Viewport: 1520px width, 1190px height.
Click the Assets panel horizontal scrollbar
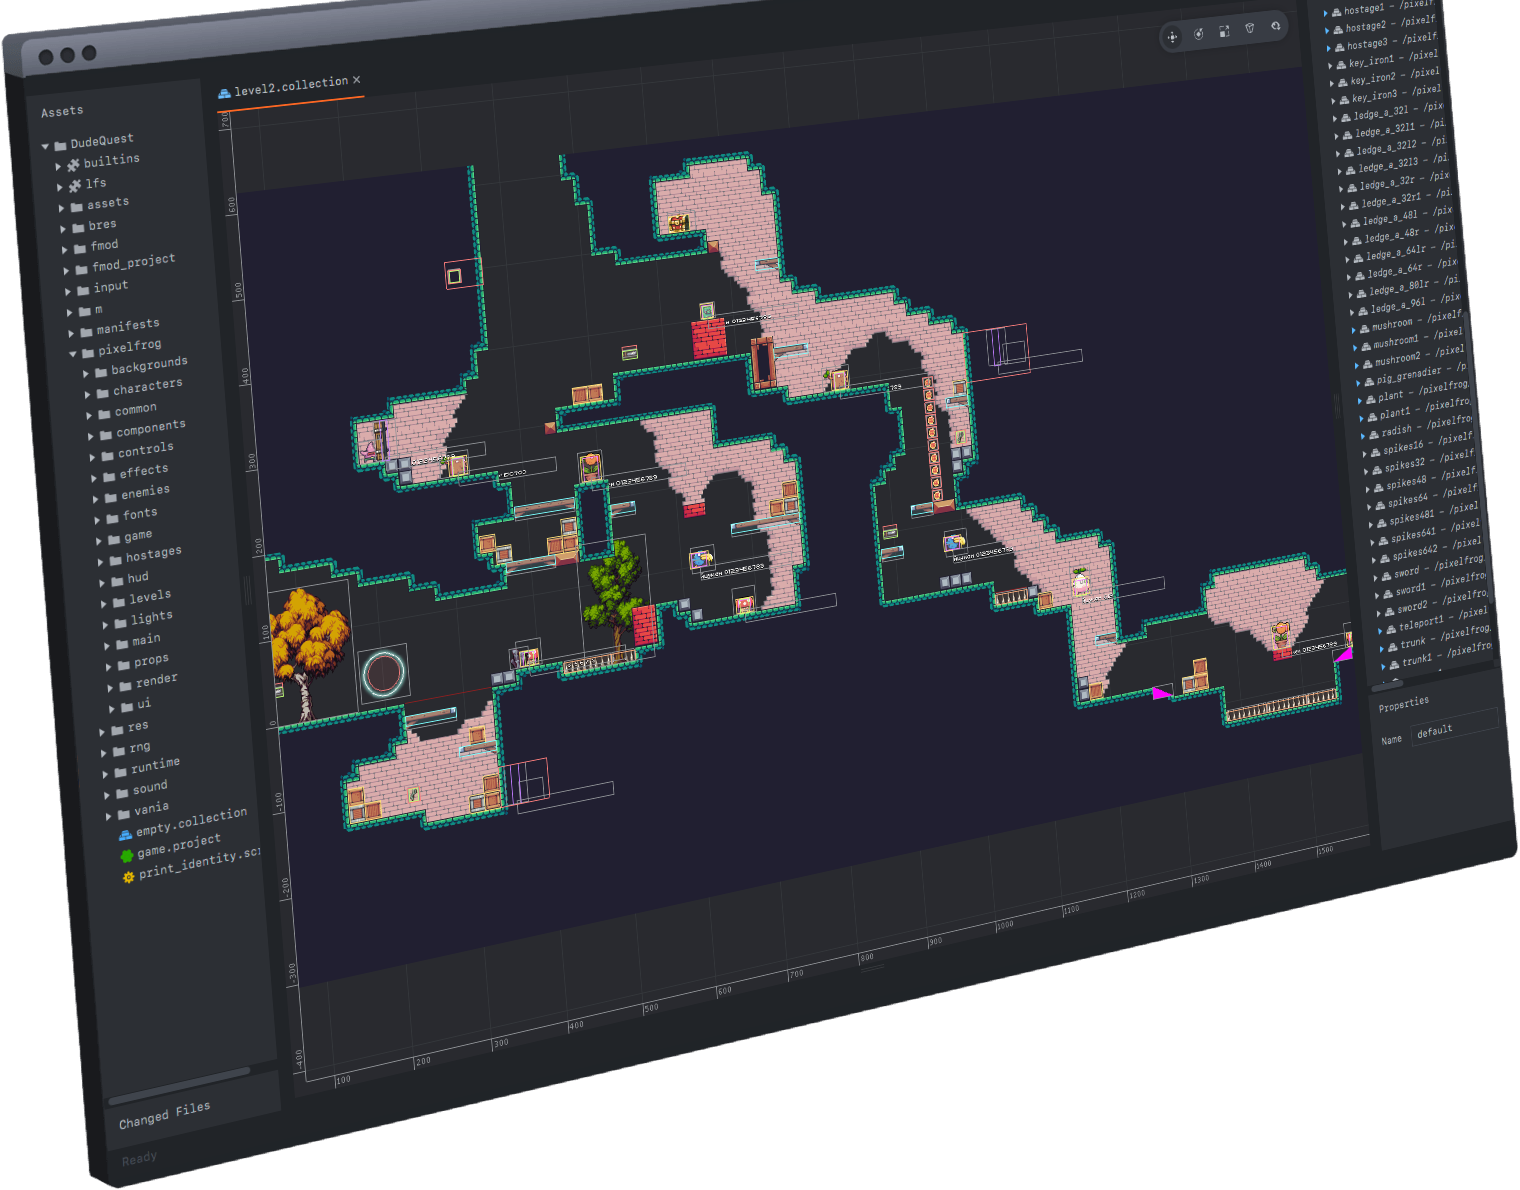[180, 1084]
